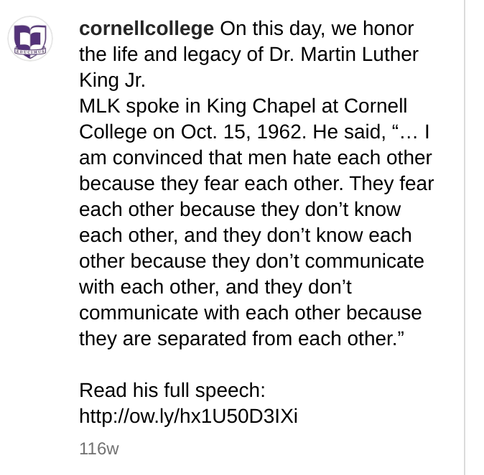Click 'they are separated from each other' line
The image size is (484, 475).
241,339
